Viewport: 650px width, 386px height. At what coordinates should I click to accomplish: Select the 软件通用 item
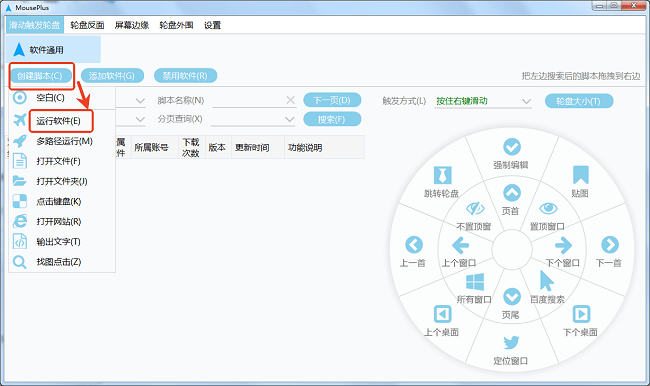(53, 49)
